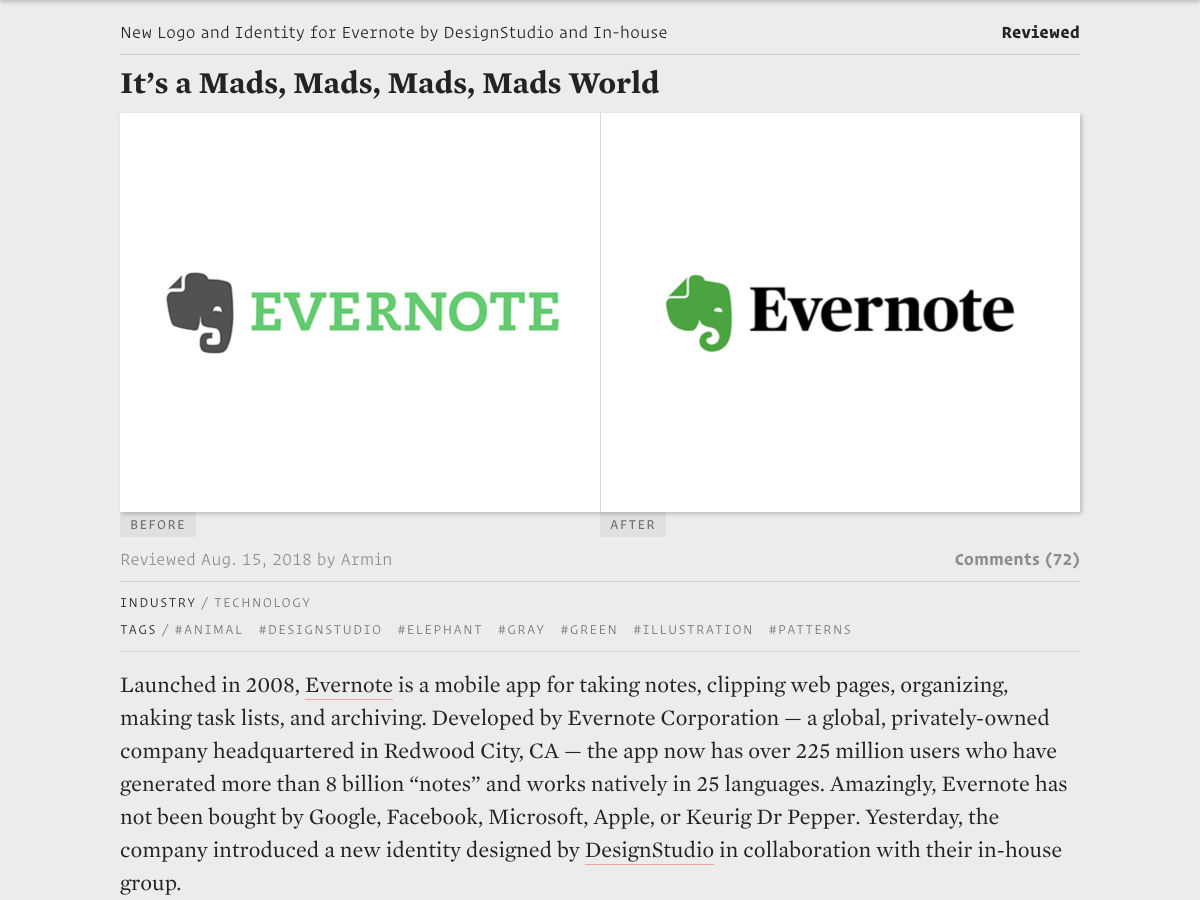Click the gray elephant icon in the Before logo

click(x=200, y=312)
